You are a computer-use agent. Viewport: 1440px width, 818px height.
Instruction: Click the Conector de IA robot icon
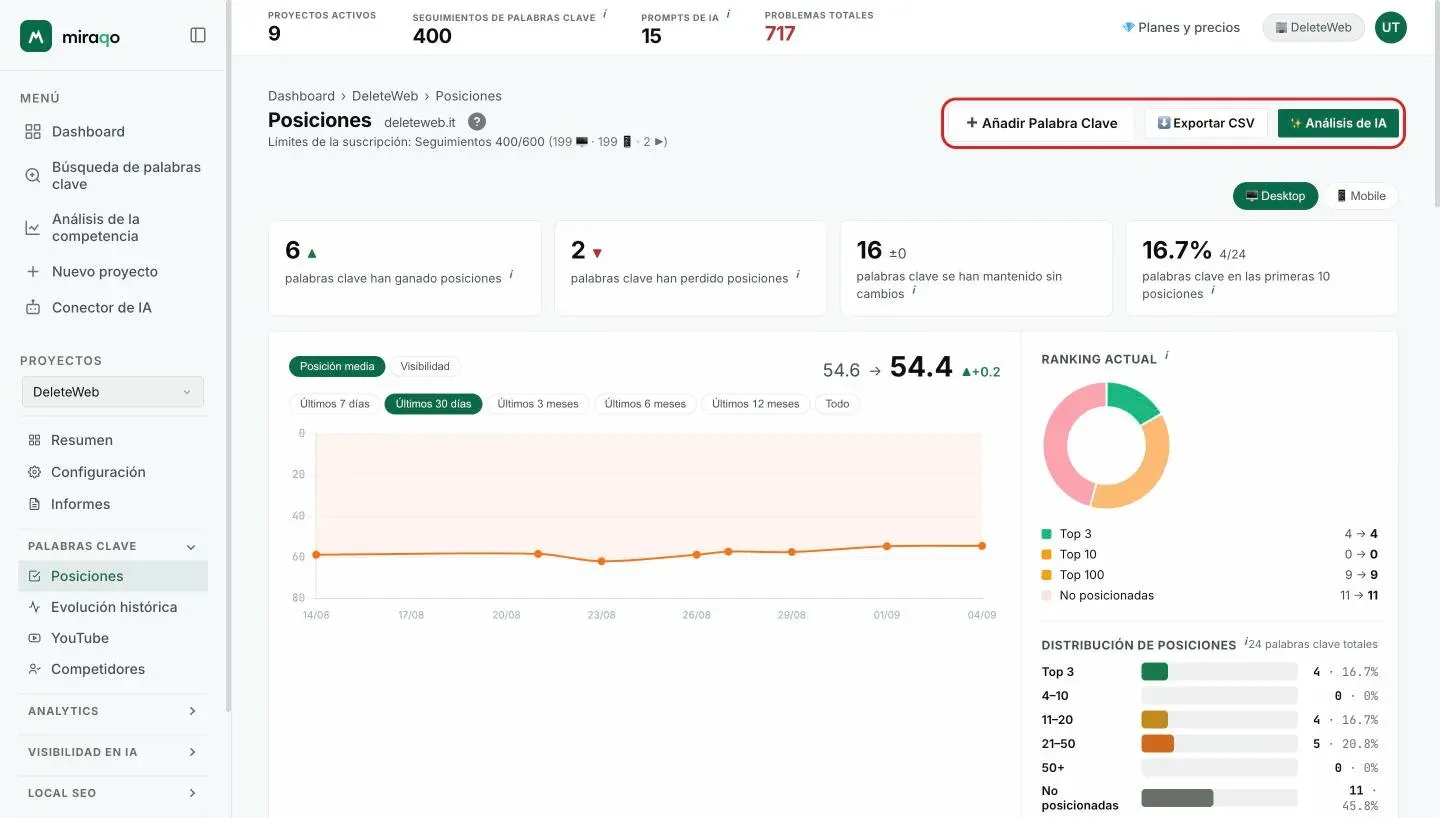(33, 308)
